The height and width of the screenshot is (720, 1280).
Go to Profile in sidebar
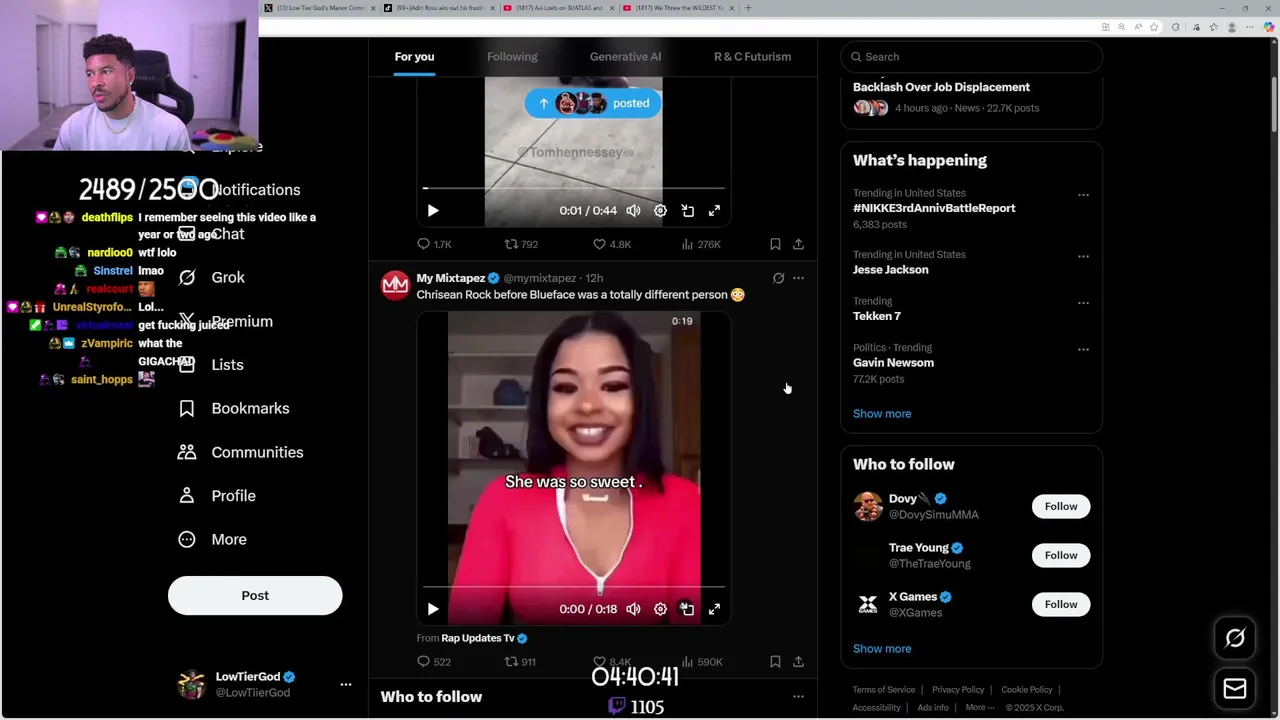click(x=217, y=496)
